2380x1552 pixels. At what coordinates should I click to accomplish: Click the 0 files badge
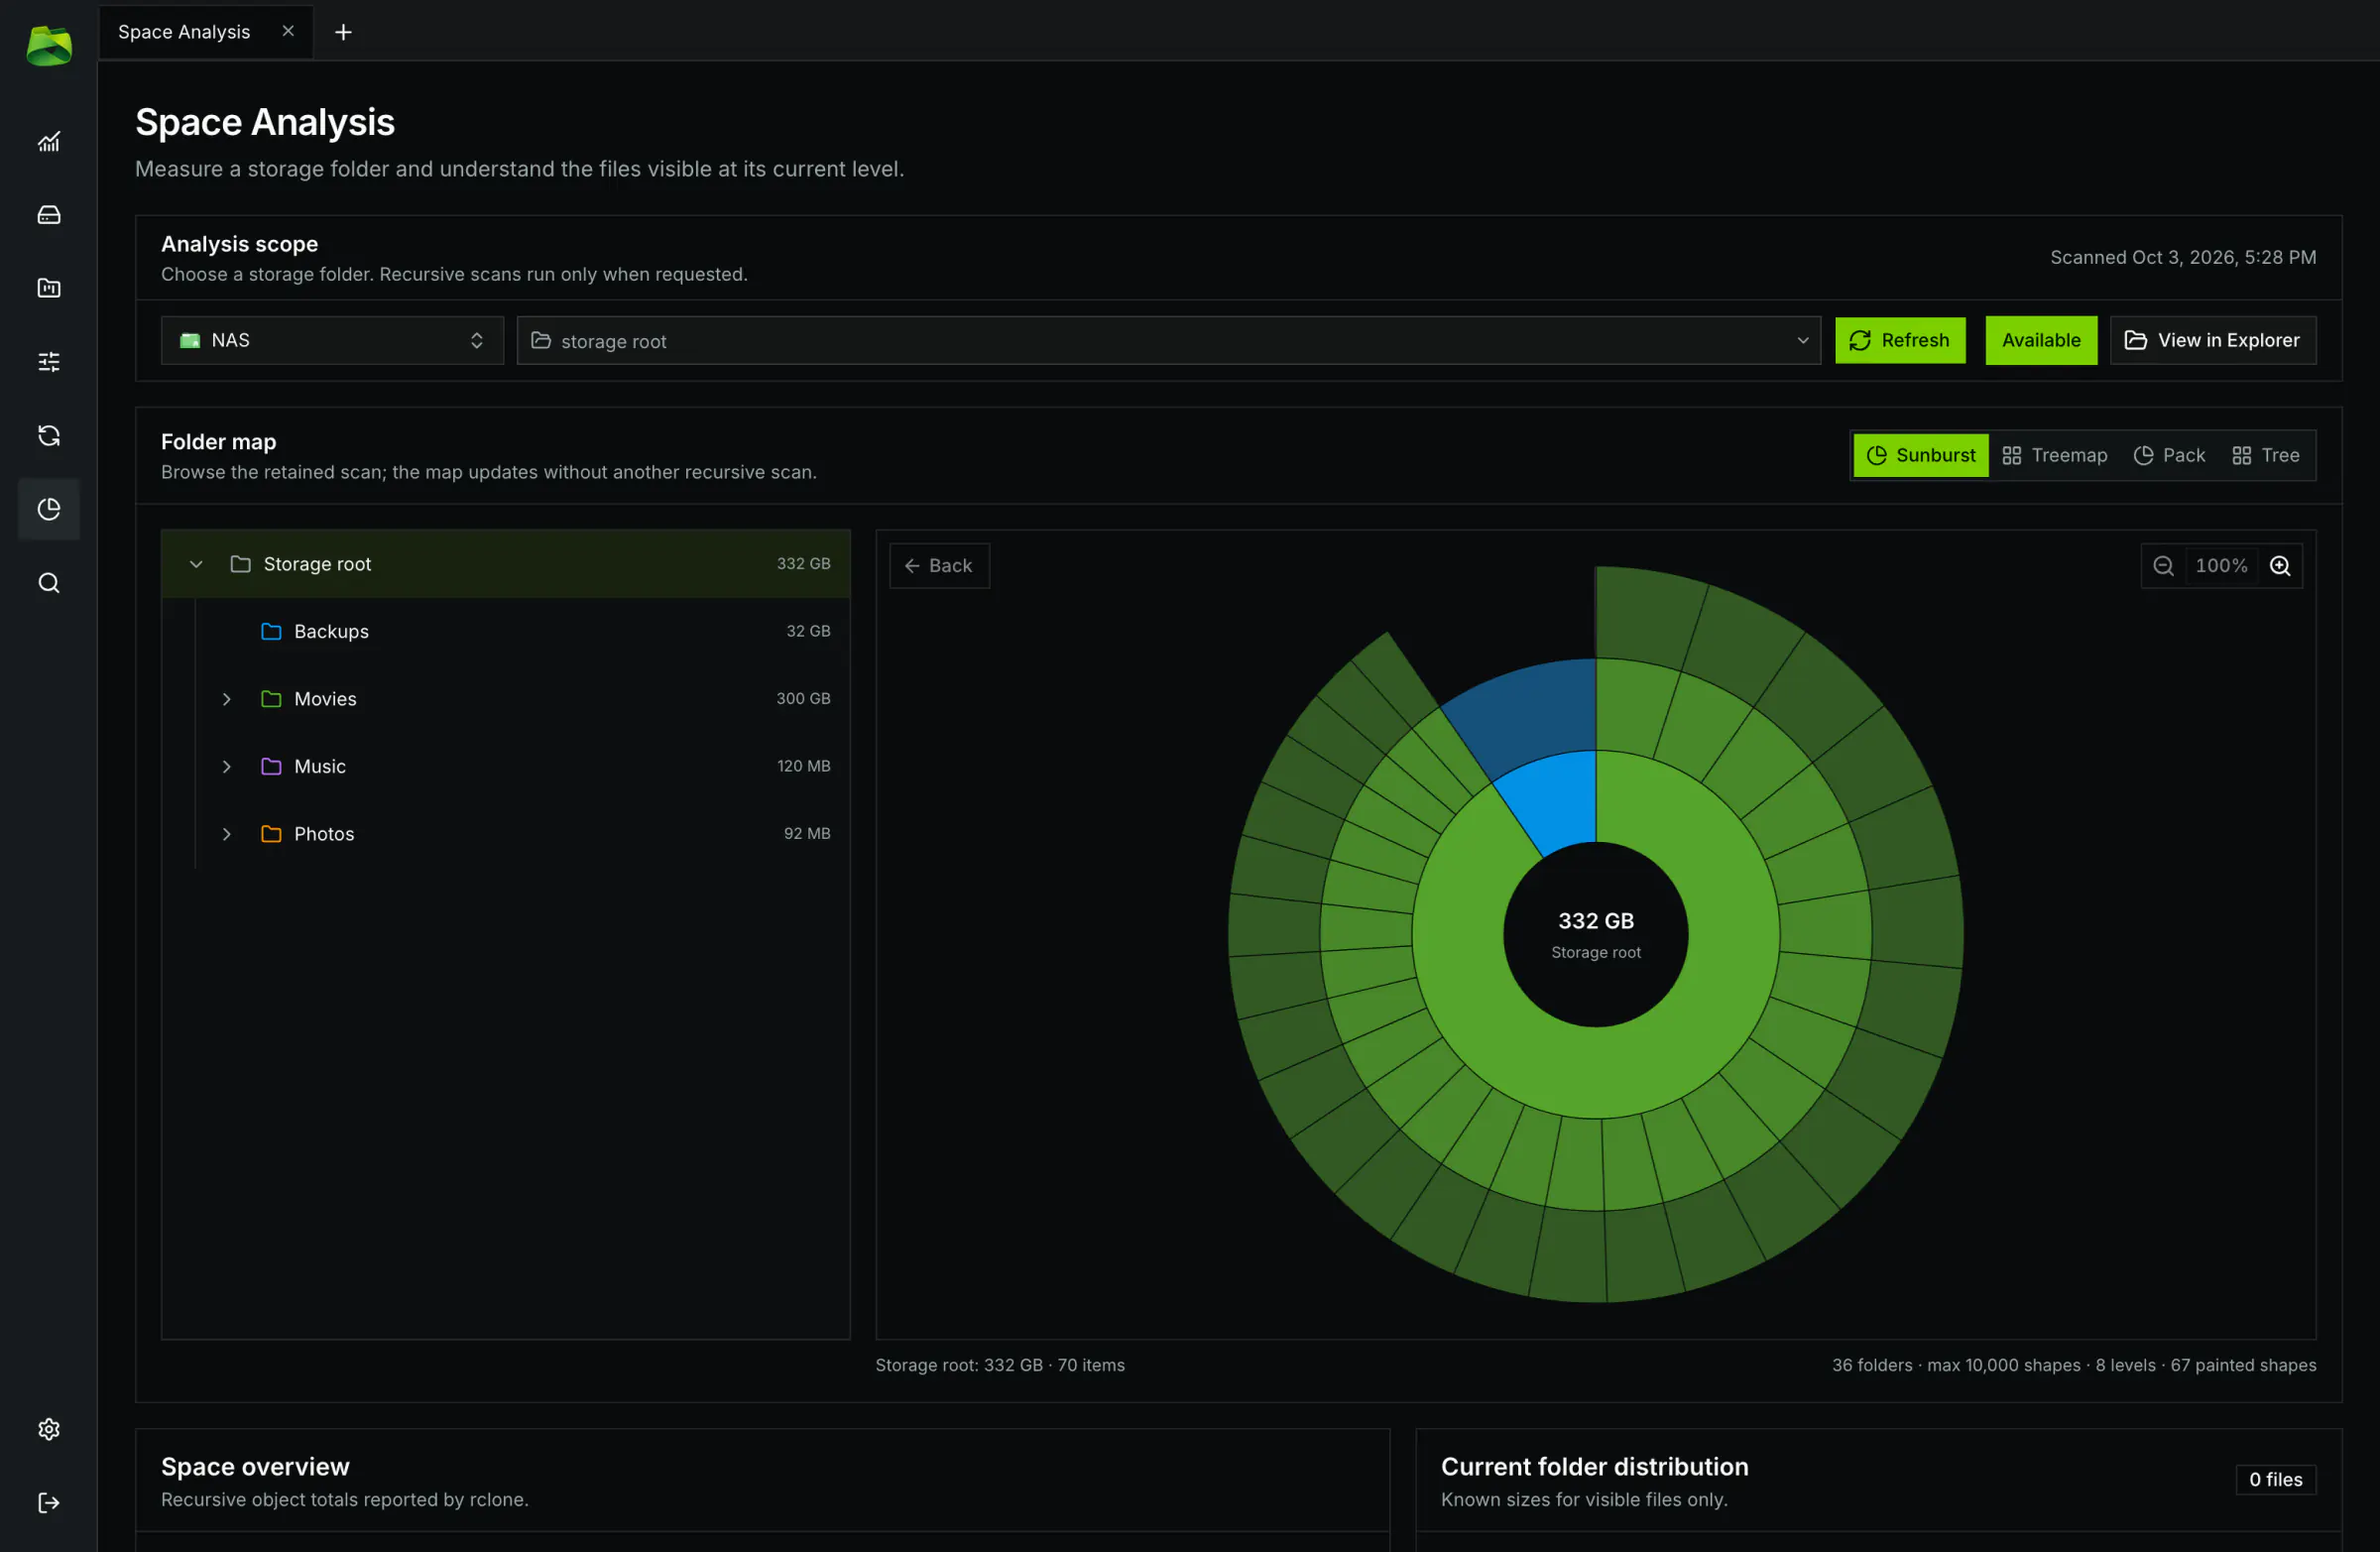pyautogui.click(x=2275, y=1479)
